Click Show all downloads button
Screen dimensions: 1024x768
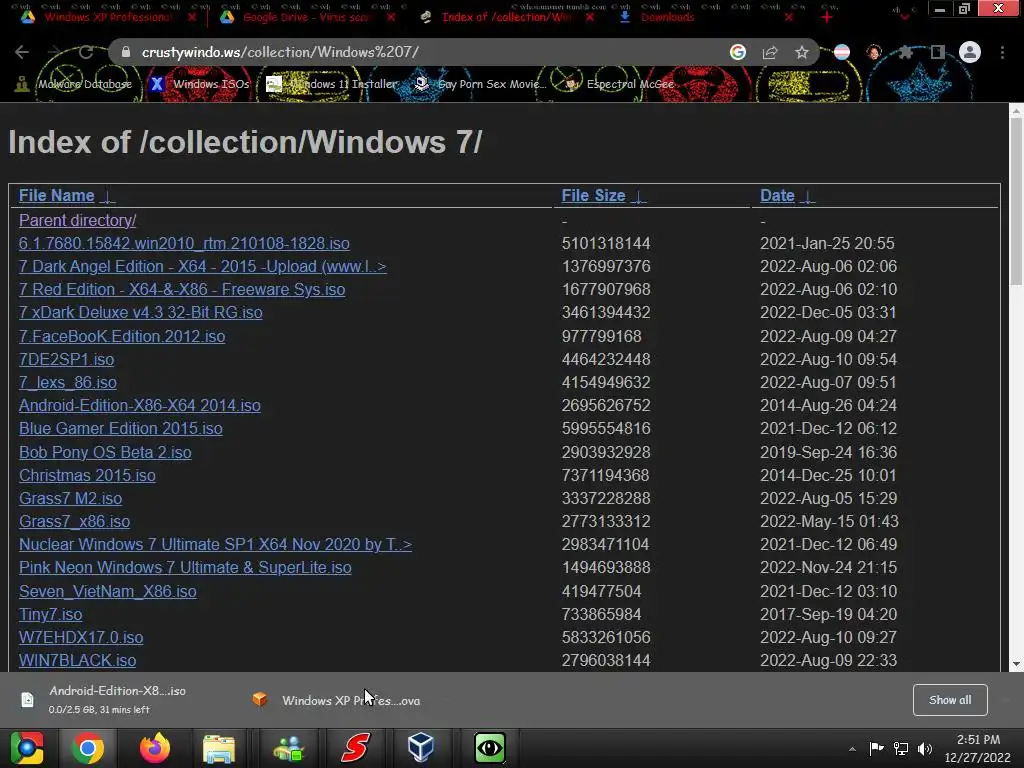coord(950,699)
